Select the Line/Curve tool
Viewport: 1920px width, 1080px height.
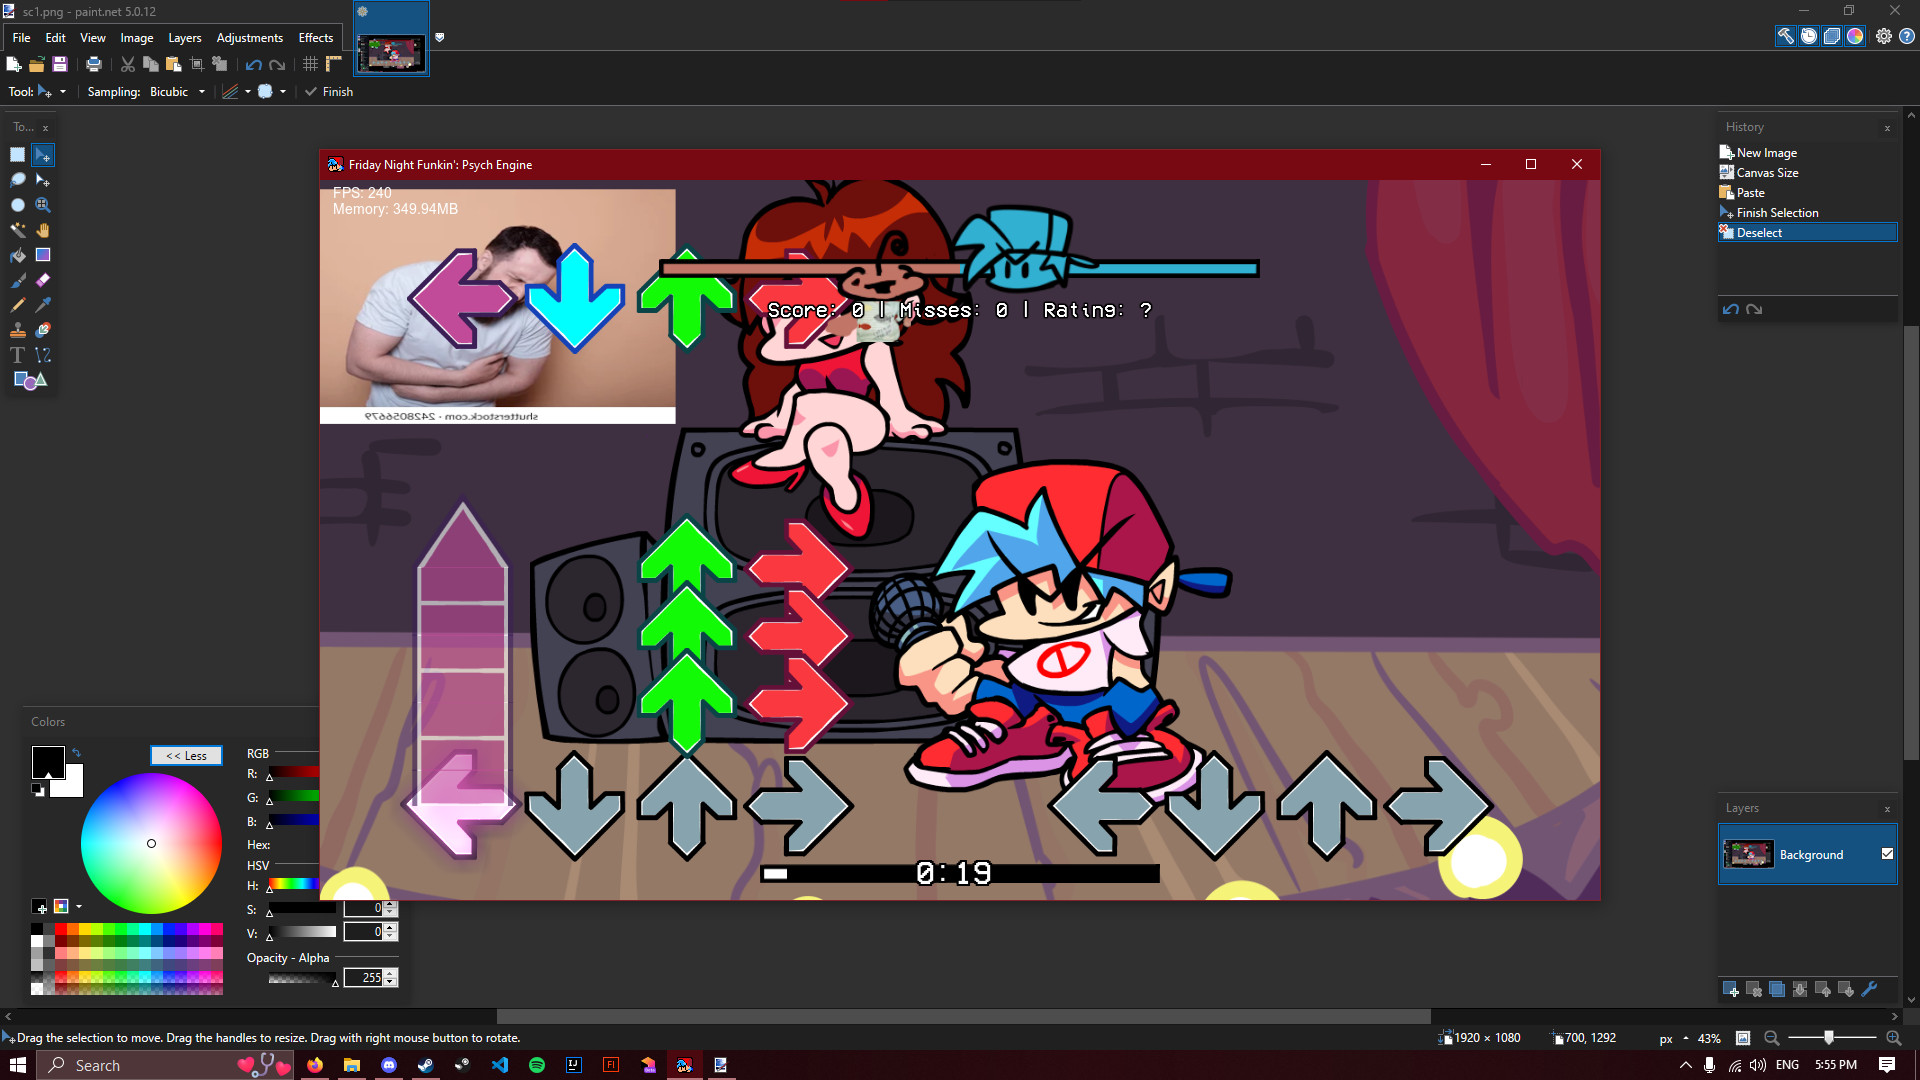43,355
